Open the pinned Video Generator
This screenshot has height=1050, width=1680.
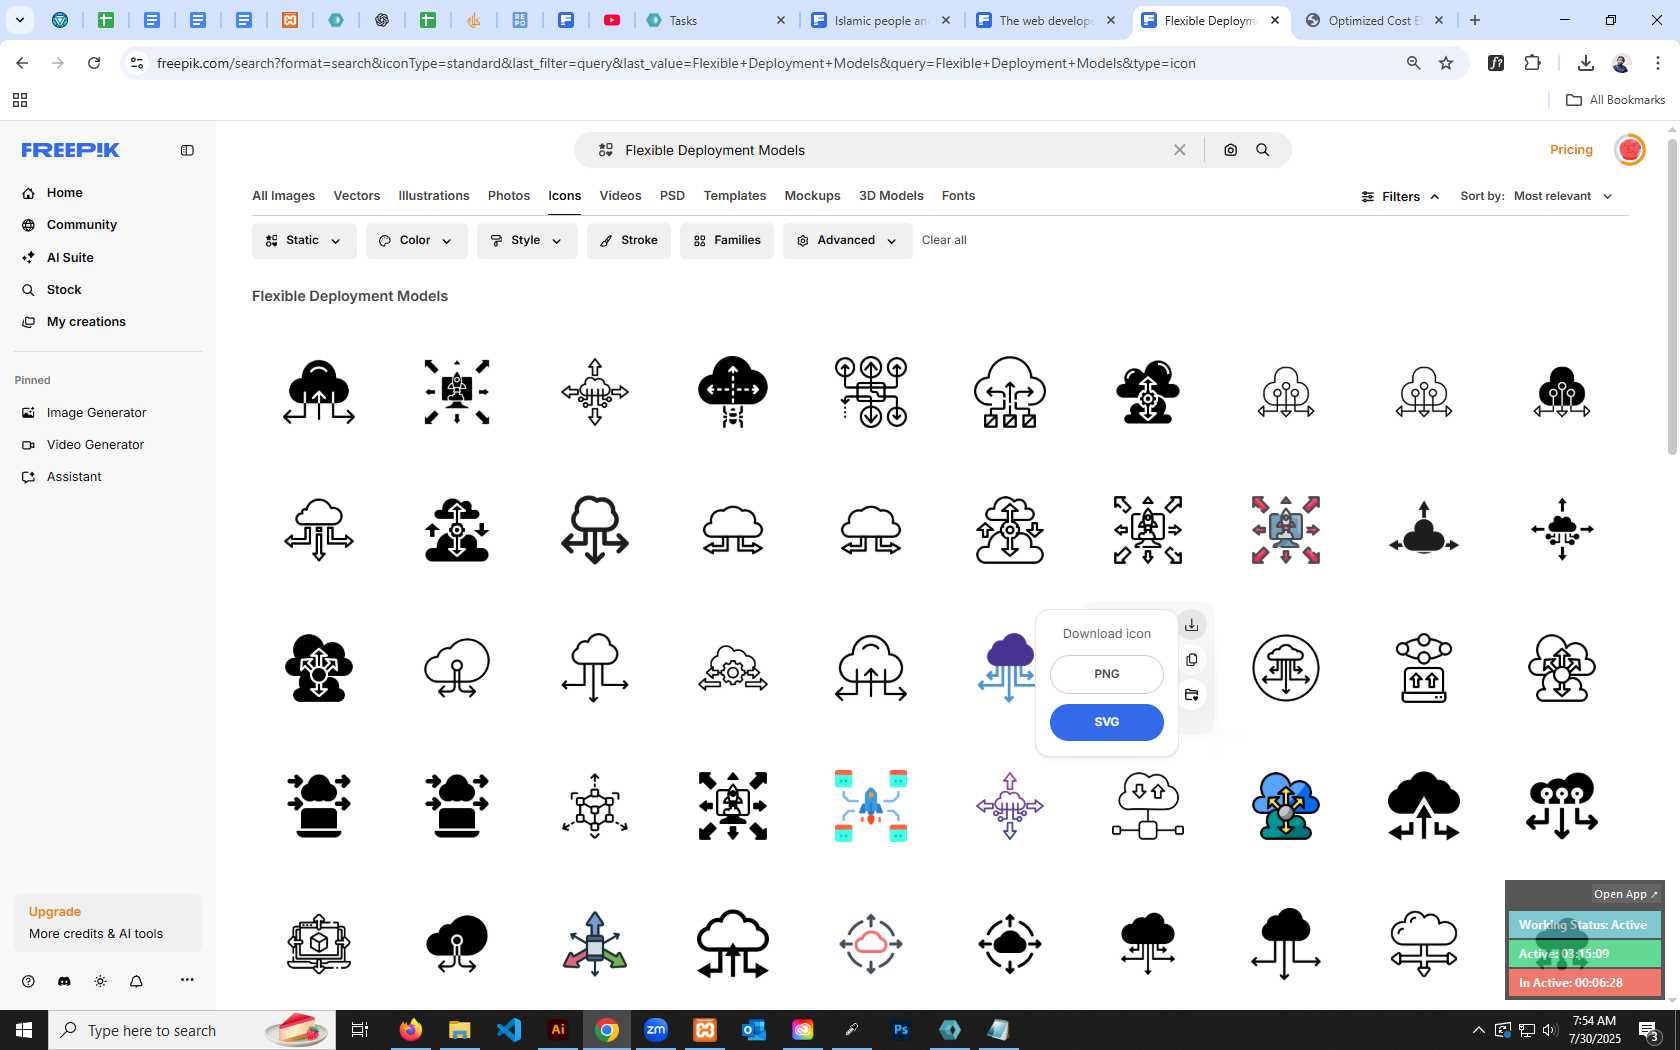(95, 445)
